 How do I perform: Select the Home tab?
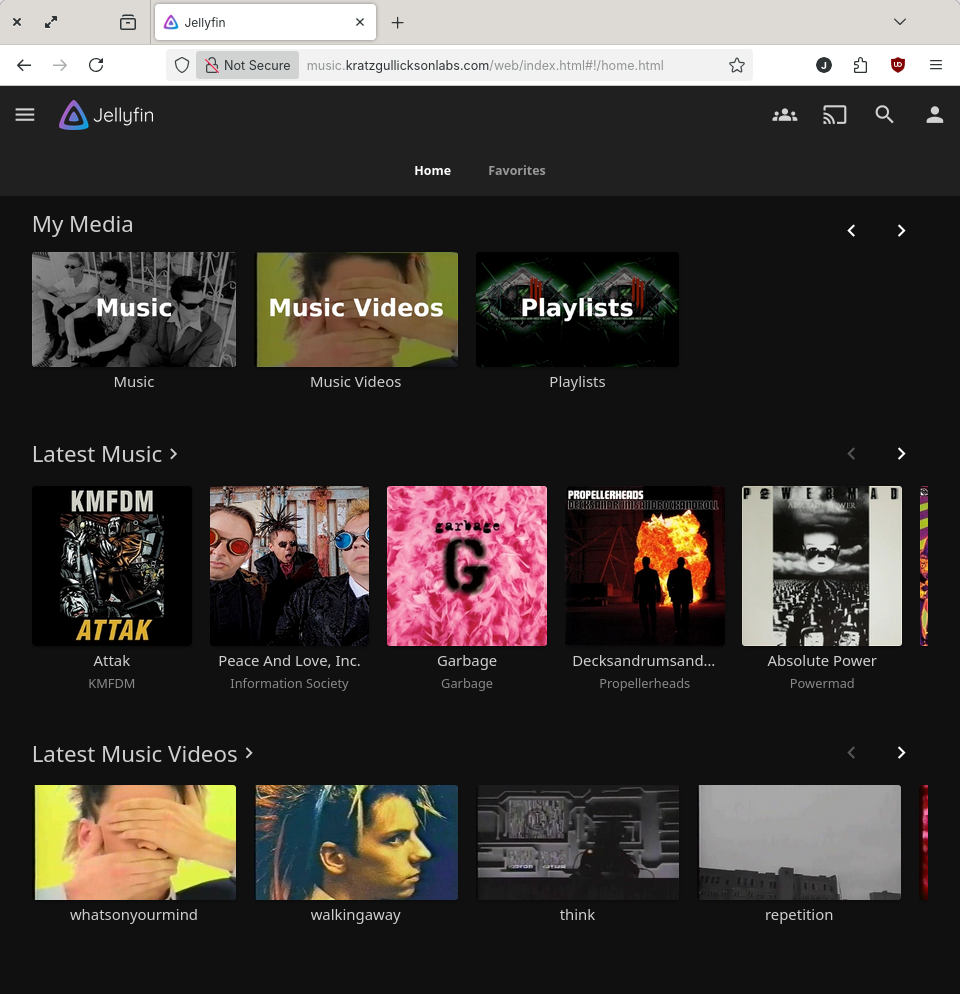432,171
